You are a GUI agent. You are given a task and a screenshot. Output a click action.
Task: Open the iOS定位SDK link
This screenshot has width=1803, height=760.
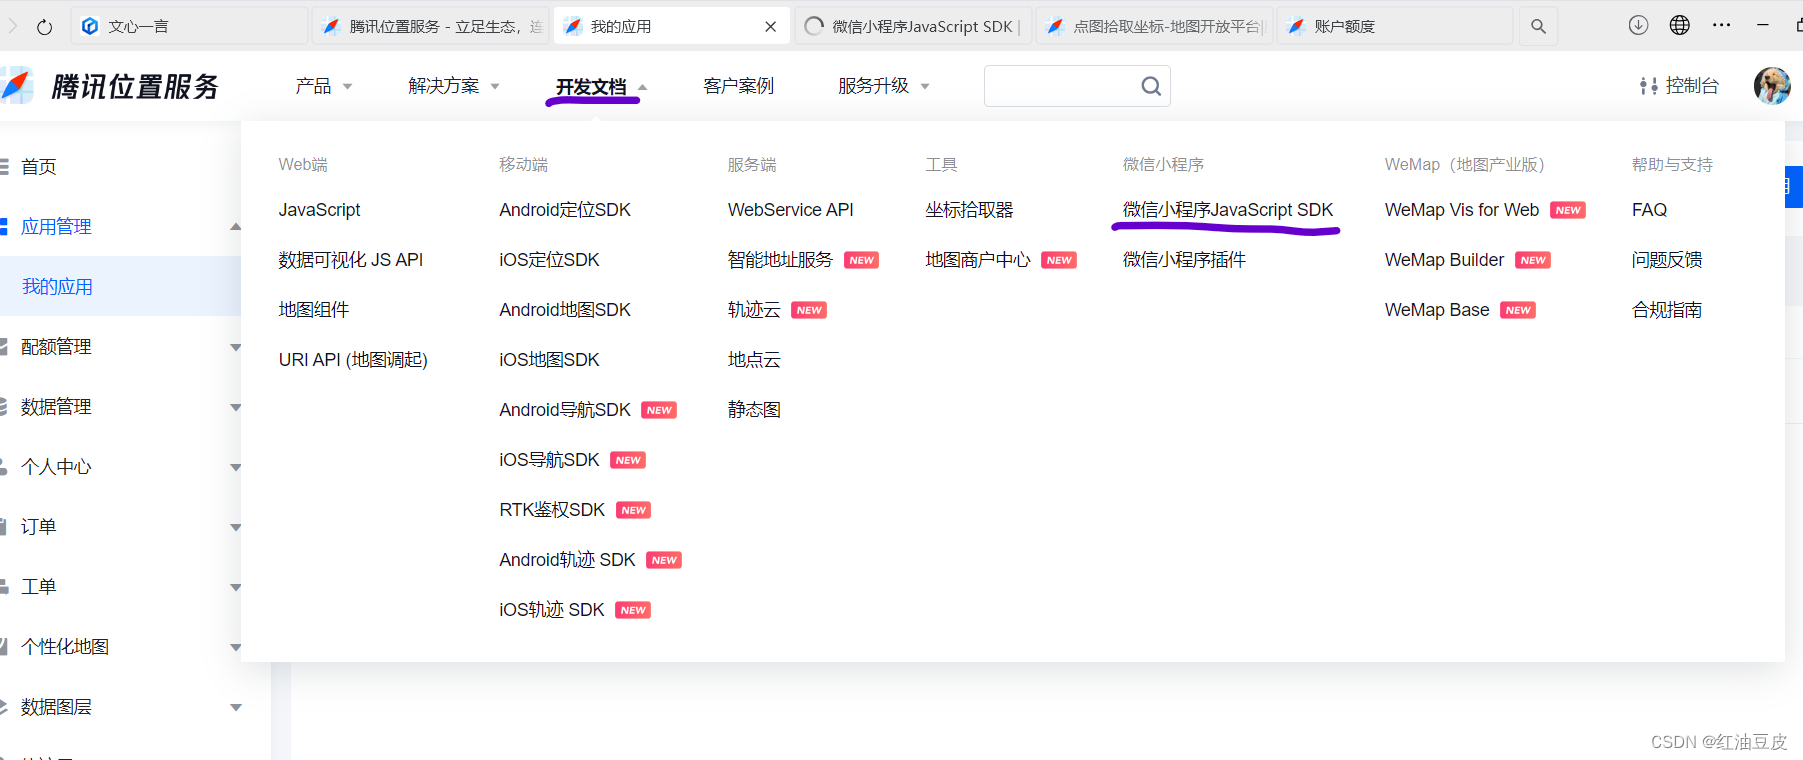pos(549,260)
